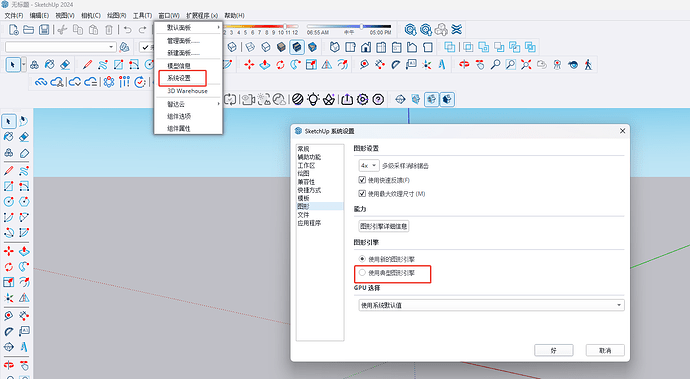Select 工作区 in preferences list
Image resolution: width=690 pixels, height=379 pixels.
click(x=306, y=166)
